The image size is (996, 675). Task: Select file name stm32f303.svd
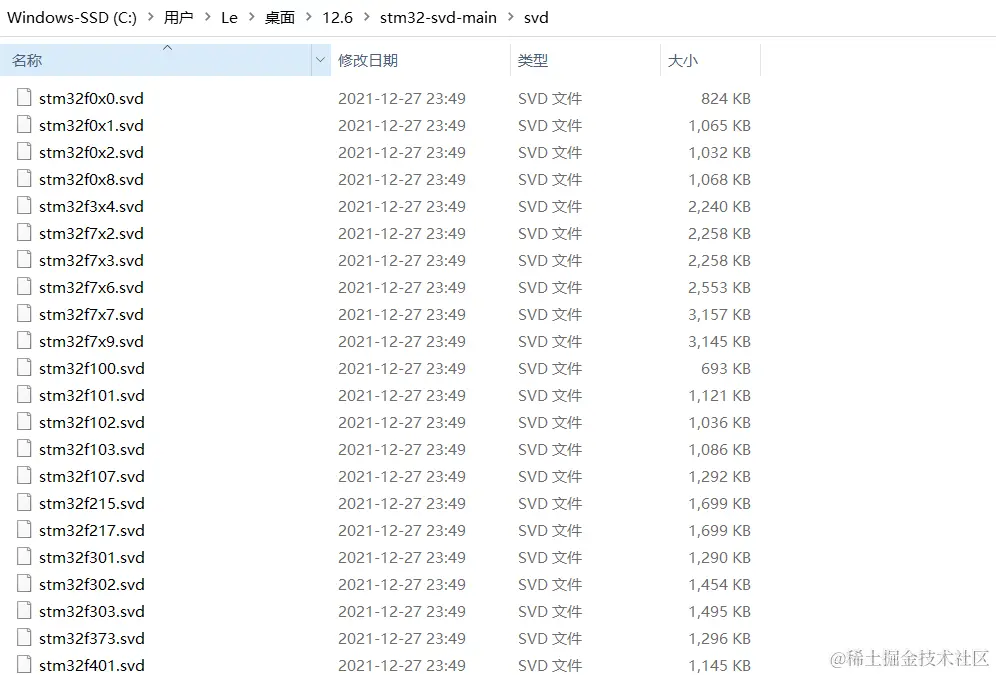(91, 612)
